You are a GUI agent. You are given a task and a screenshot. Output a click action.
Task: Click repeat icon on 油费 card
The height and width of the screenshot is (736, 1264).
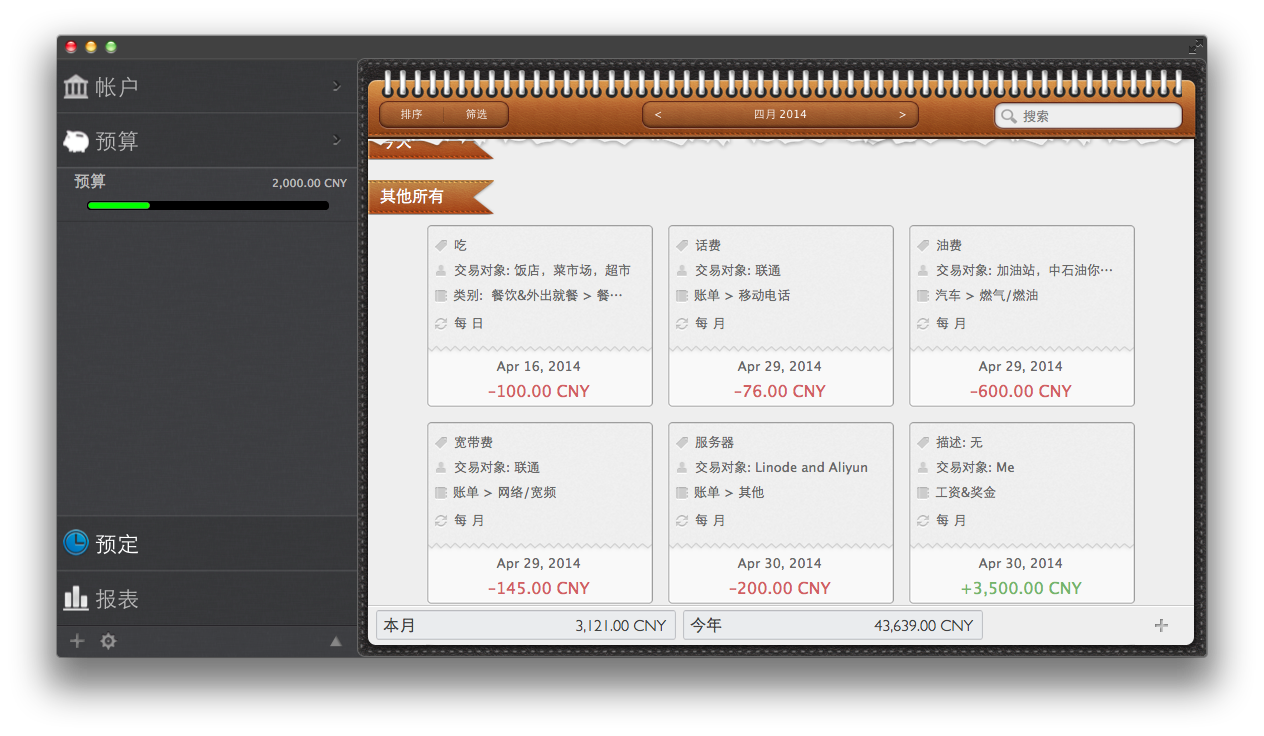(x=923, y=323)
